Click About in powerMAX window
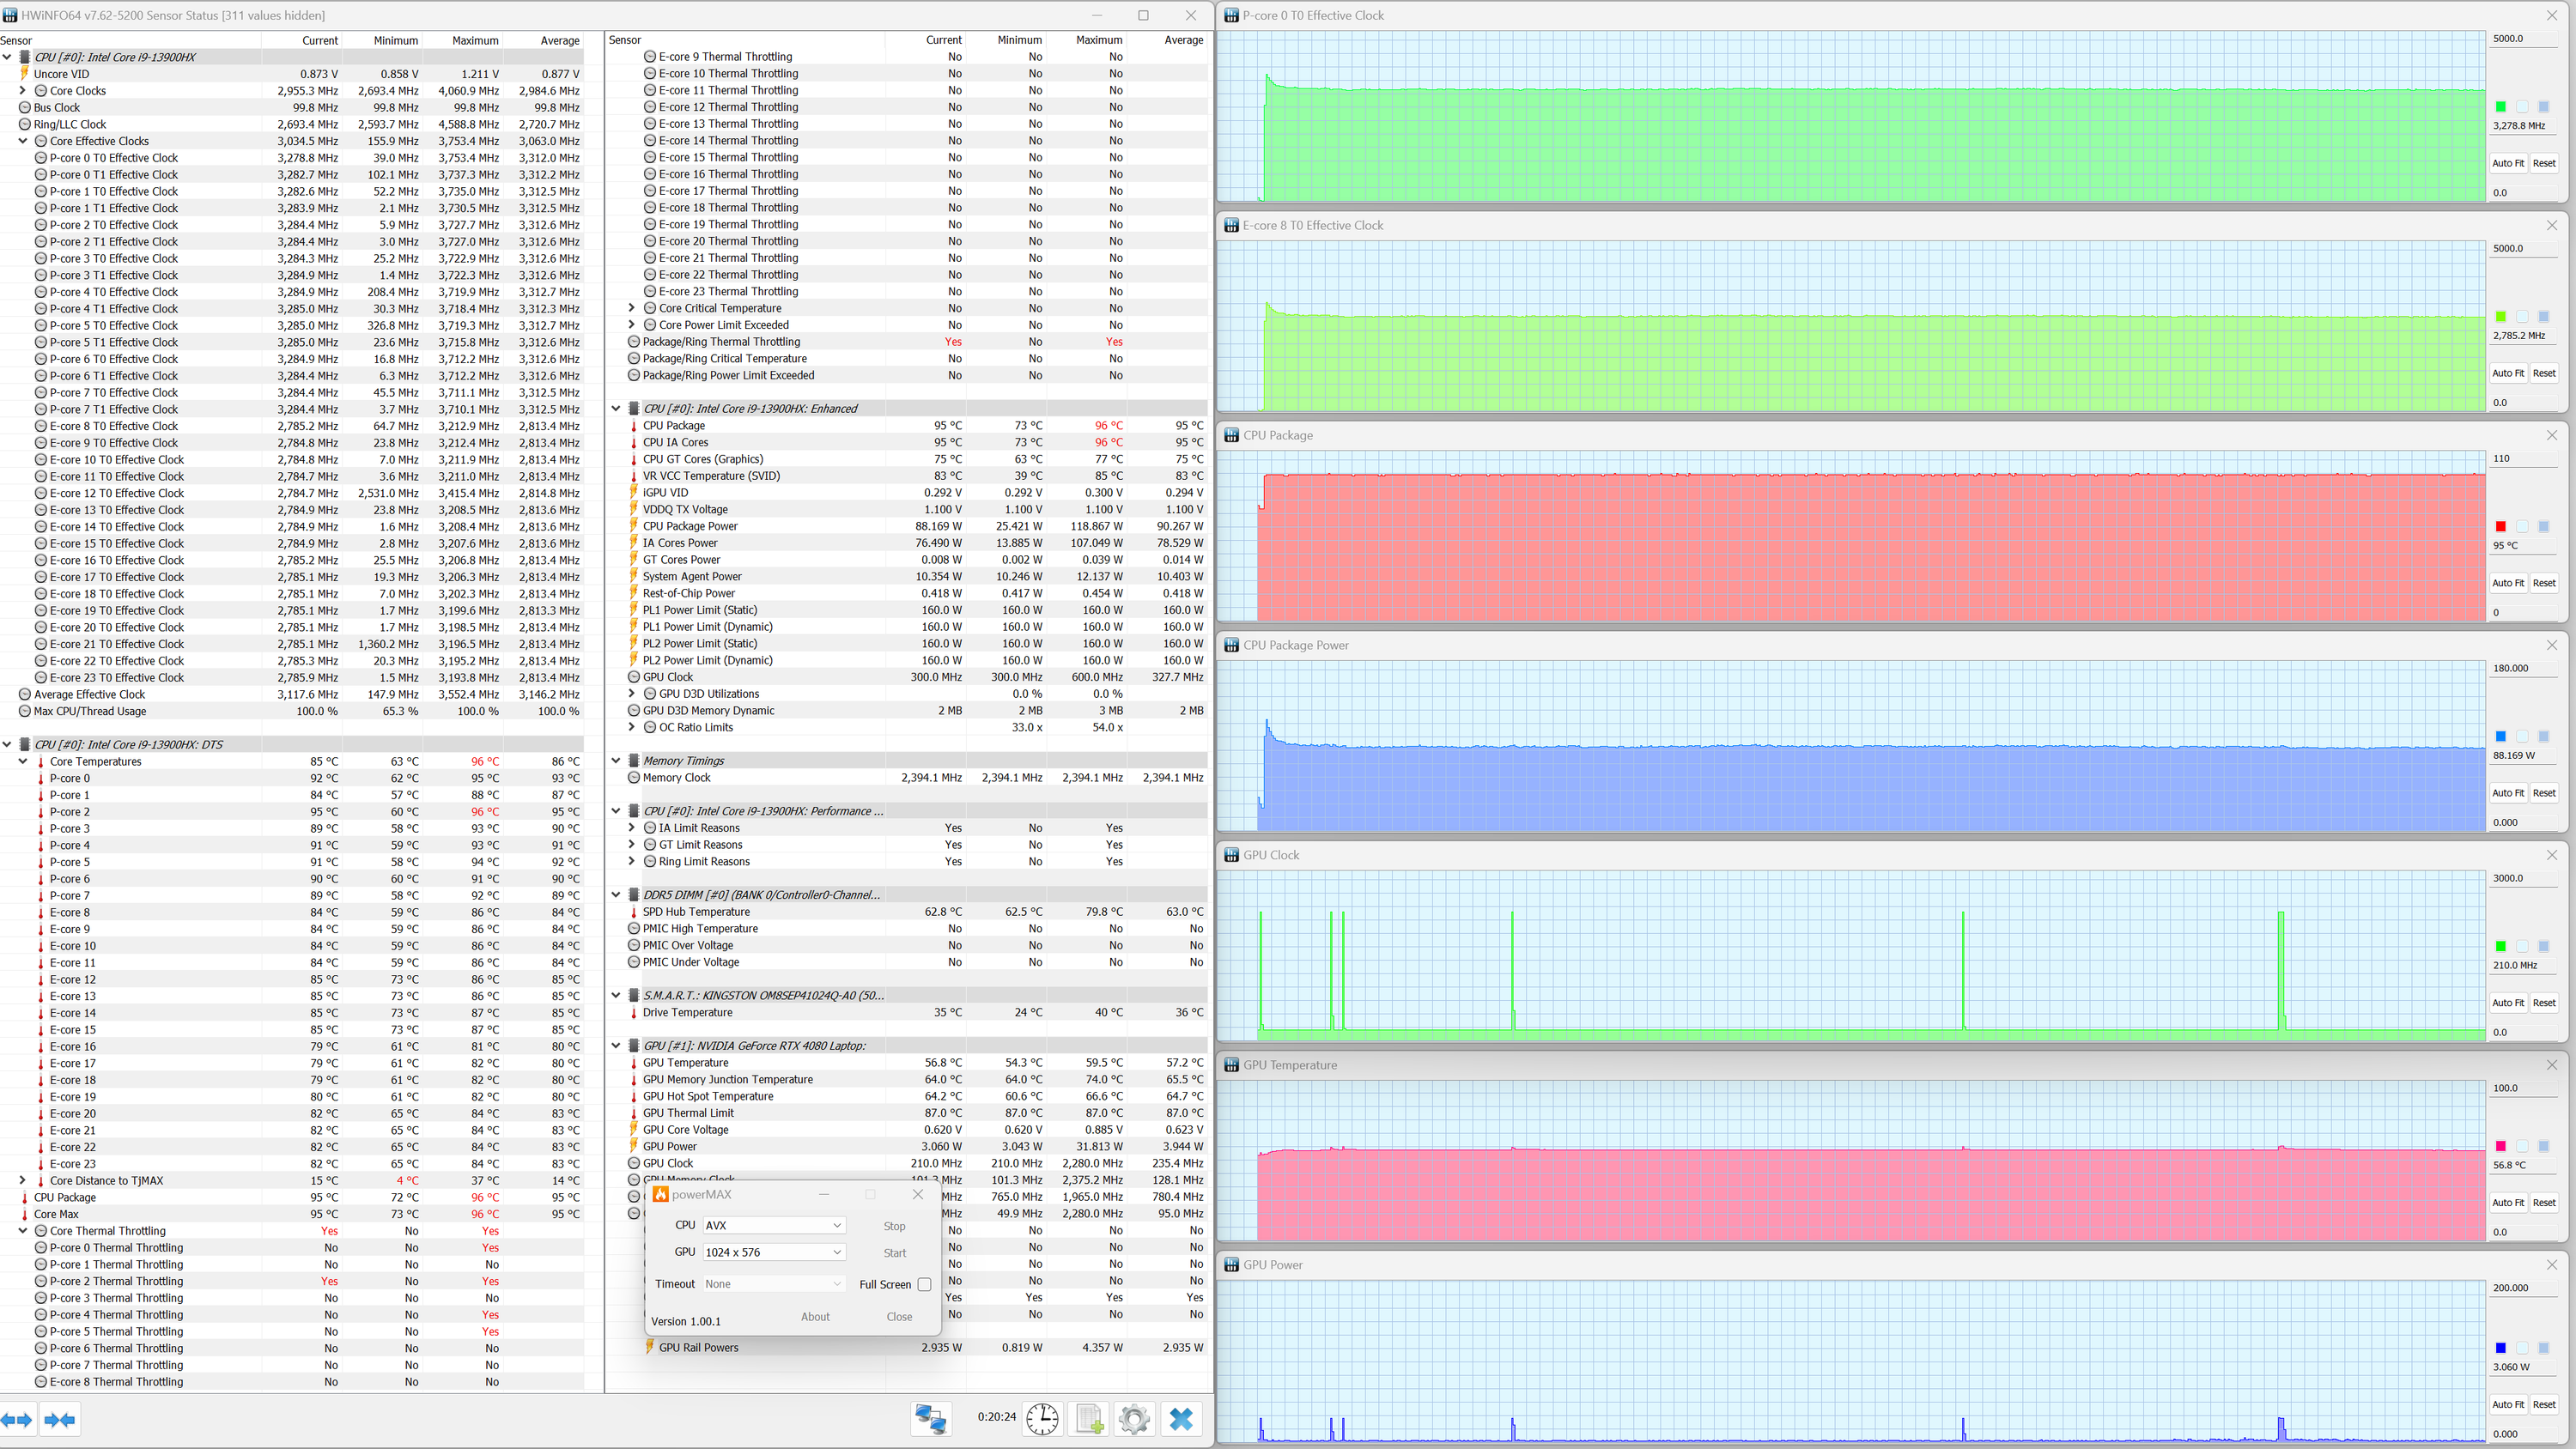 (x=815, y=1316)
